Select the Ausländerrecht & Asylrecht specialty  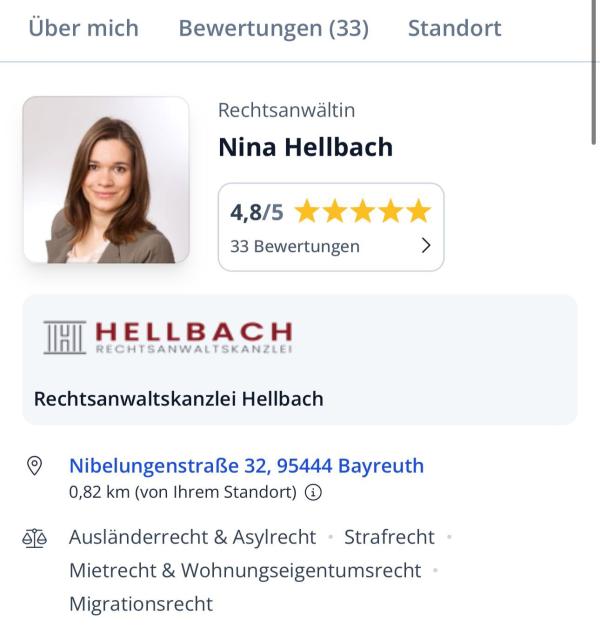(192, 538)
